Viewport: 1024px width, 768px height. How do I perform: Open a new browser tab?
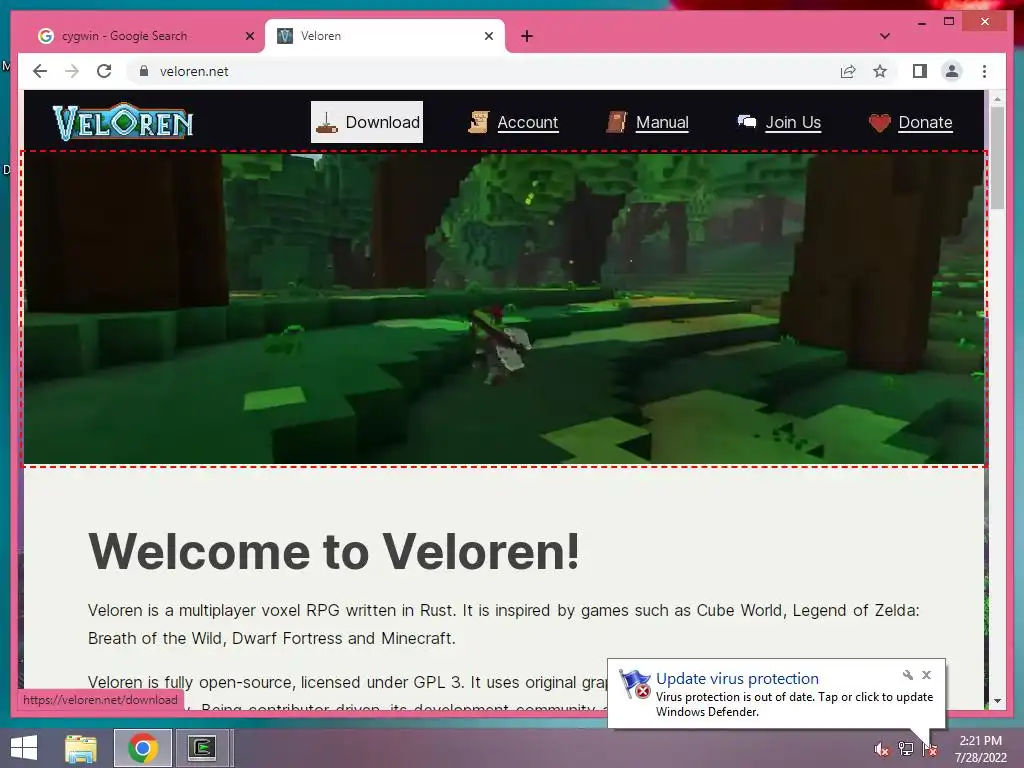(x=527, y=36)
